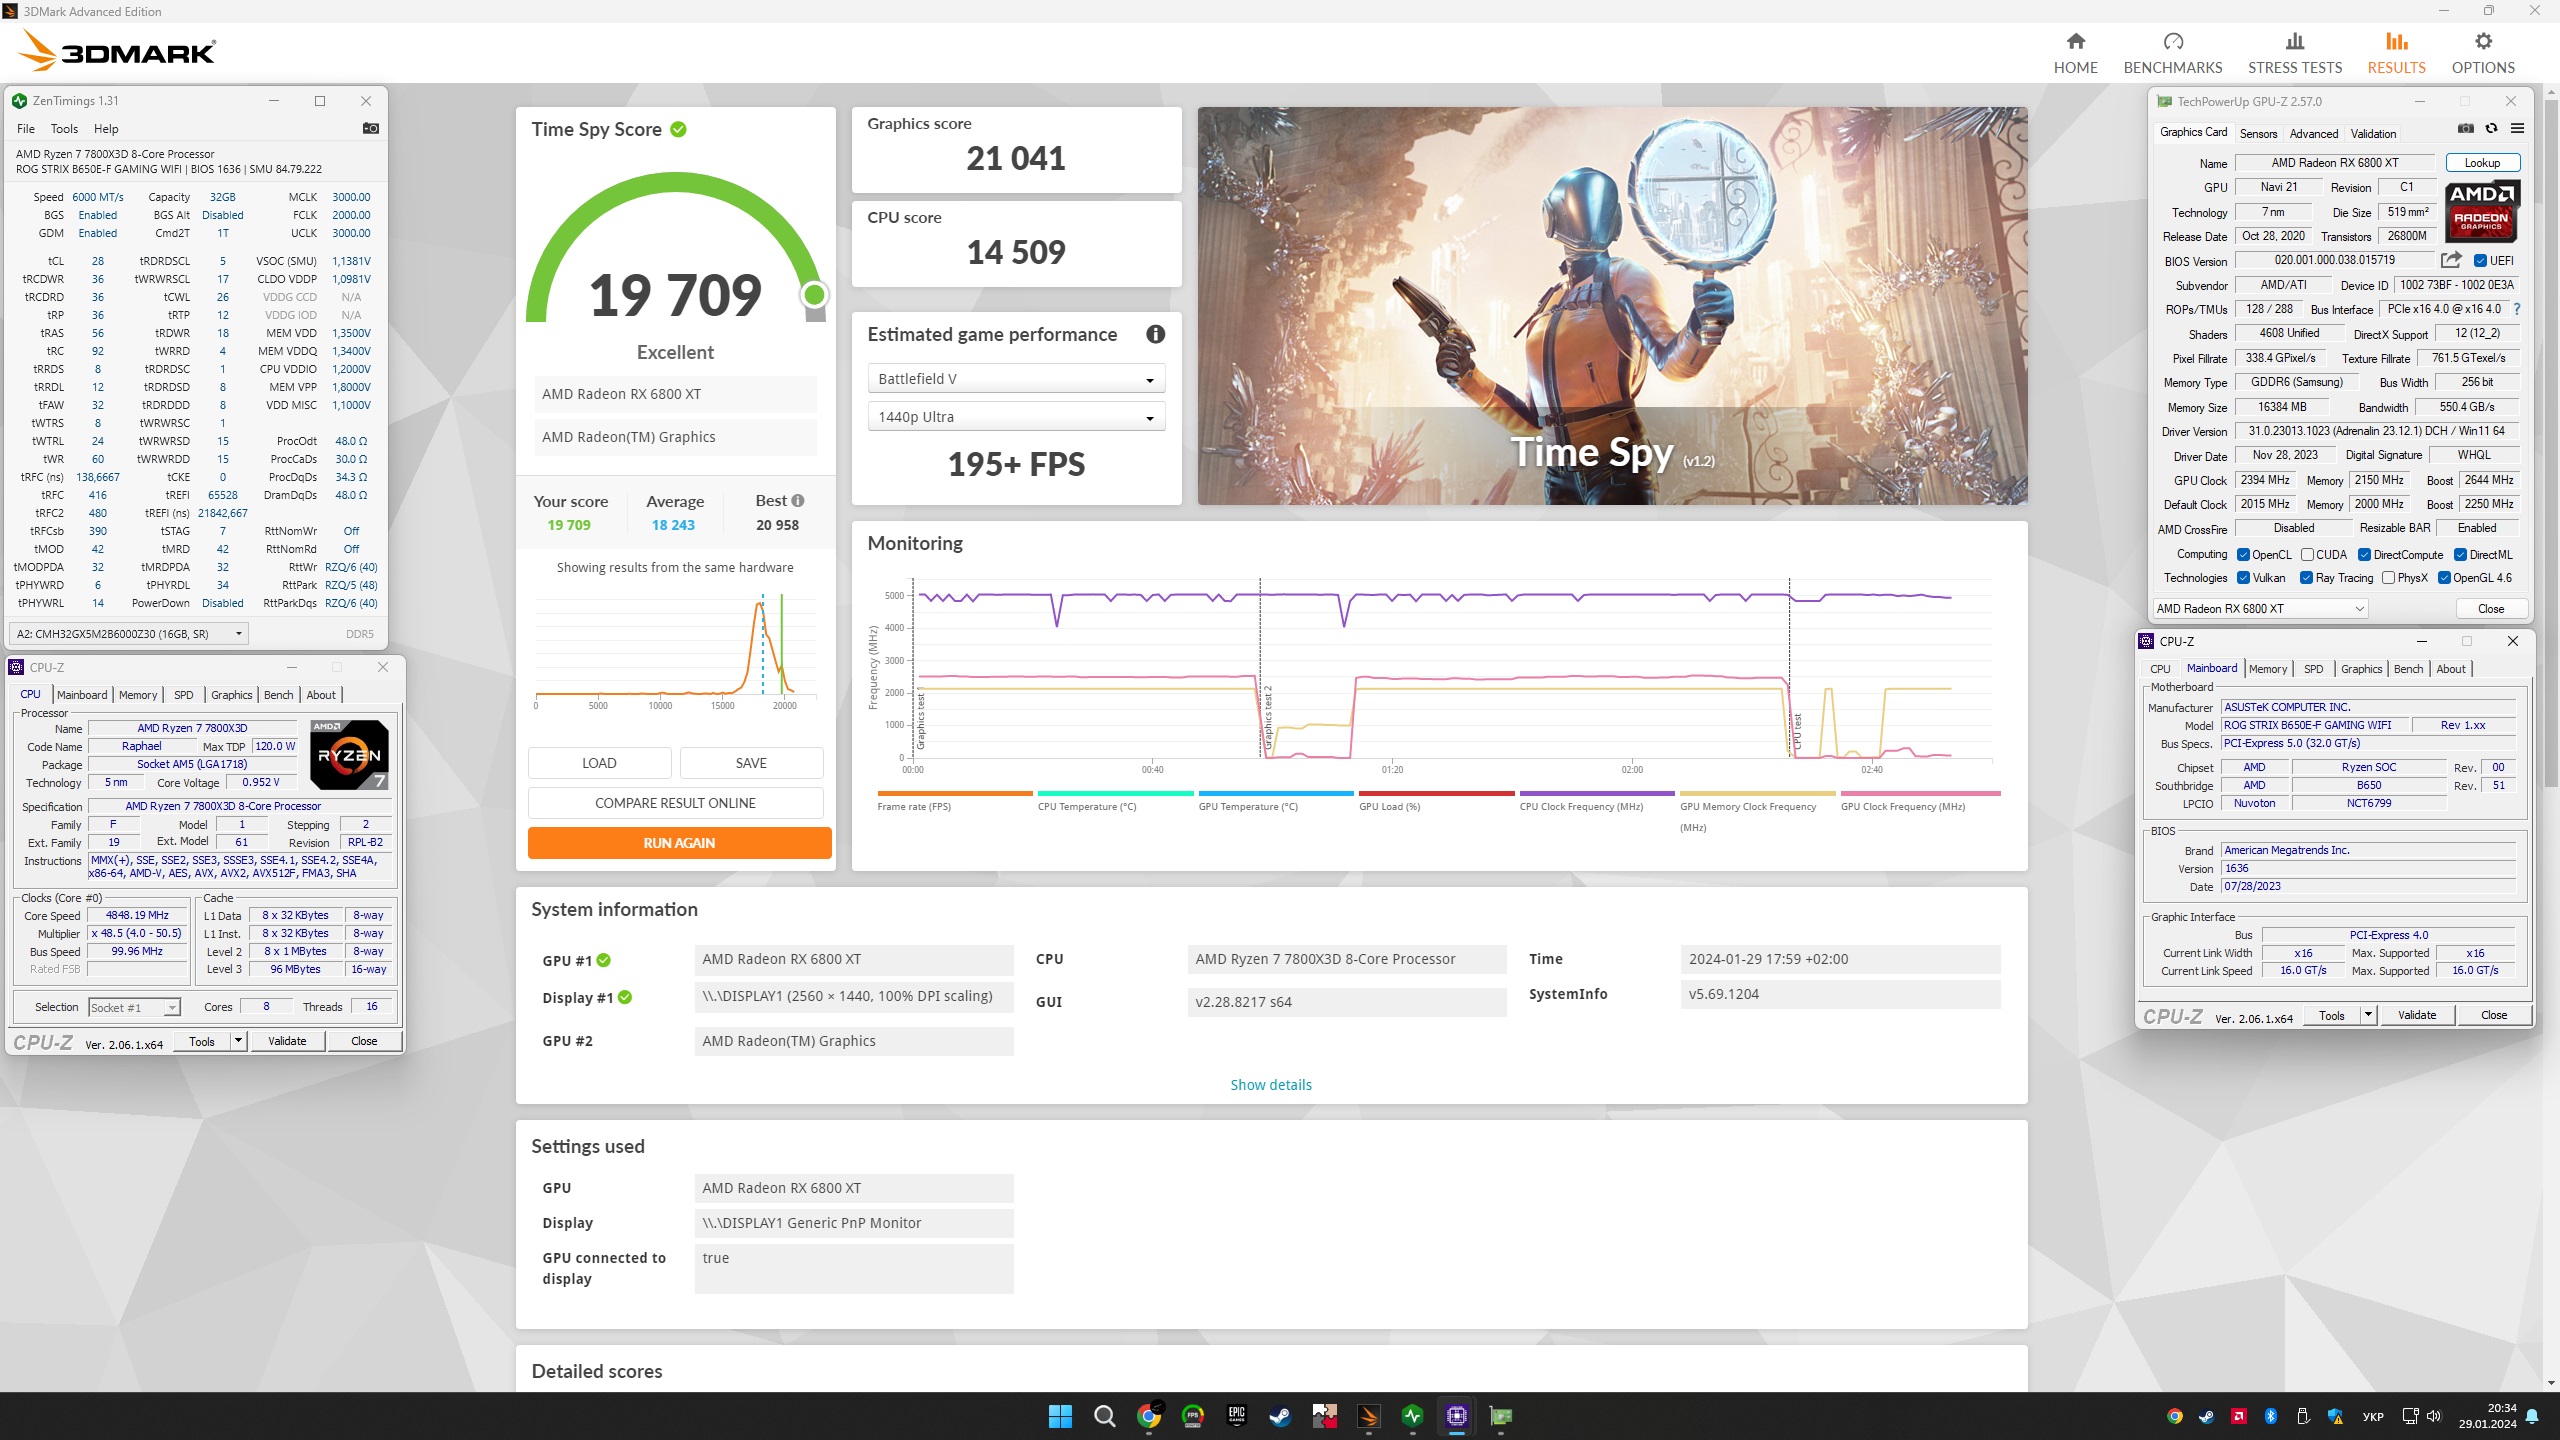Toggle CUDA checkbox in GPU-Z
2560x1440 pixels.
coord(2307,555)
